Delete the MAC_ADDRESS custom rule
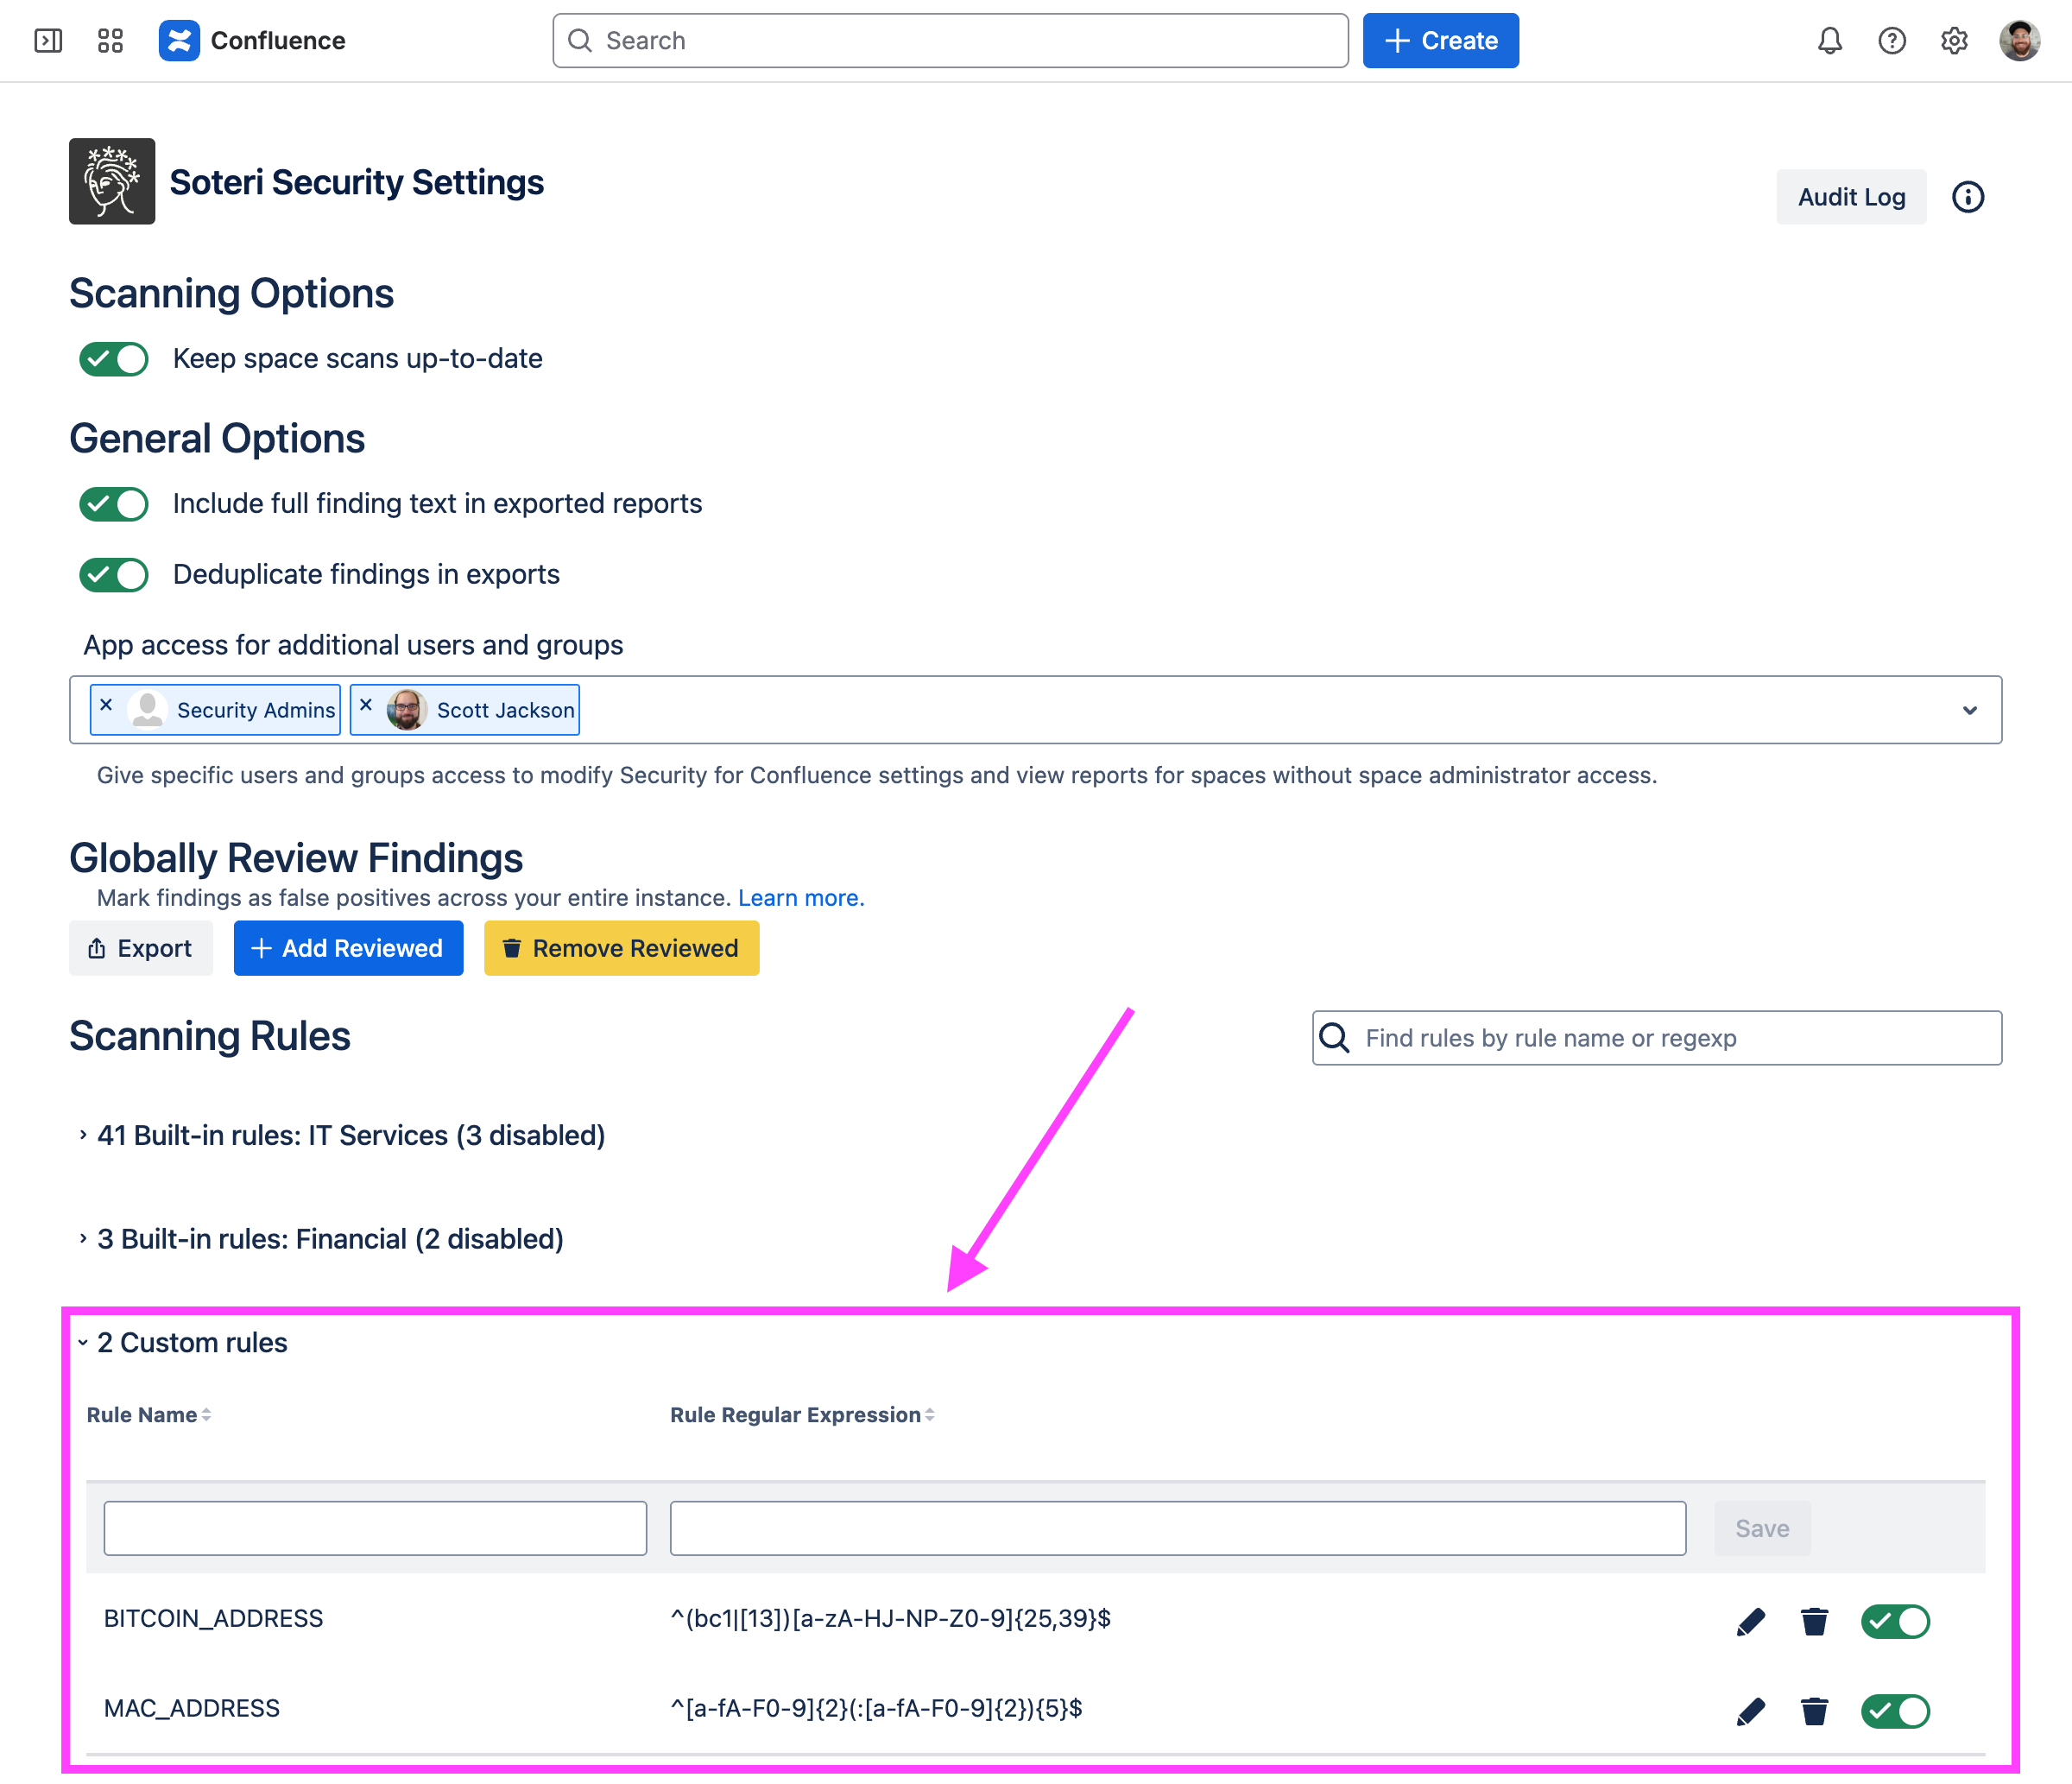The image size is (2072, 1784). [1814, 1711]
